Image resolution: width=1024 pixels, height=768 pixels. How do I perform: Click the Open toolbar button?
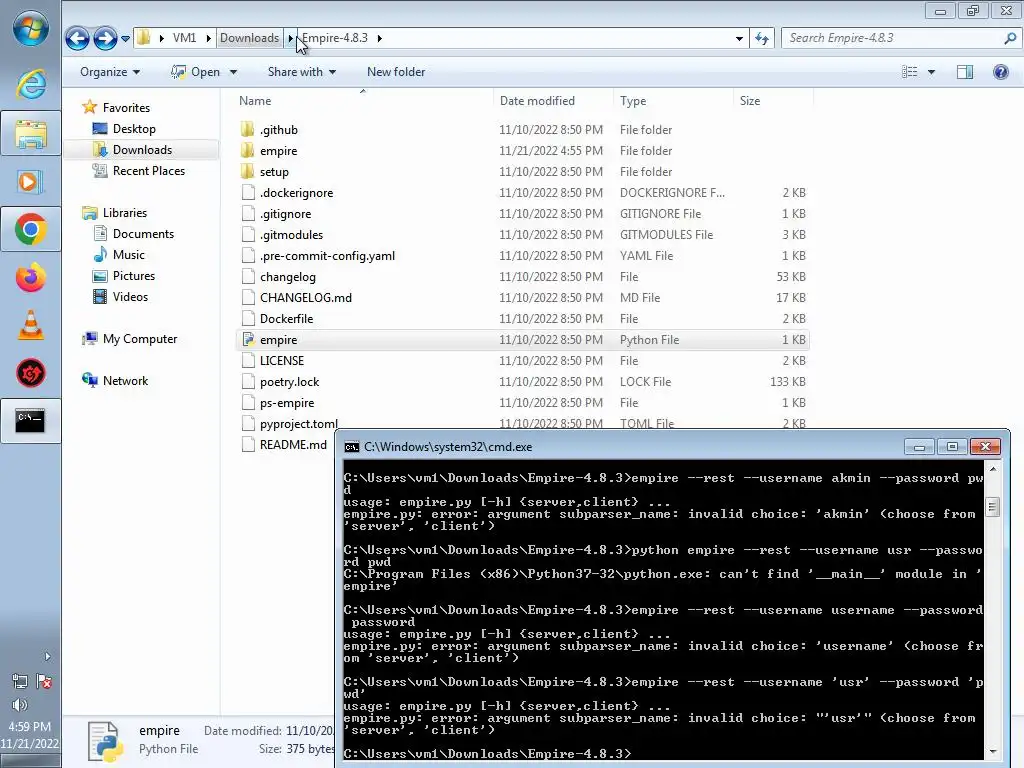(196, 72)
